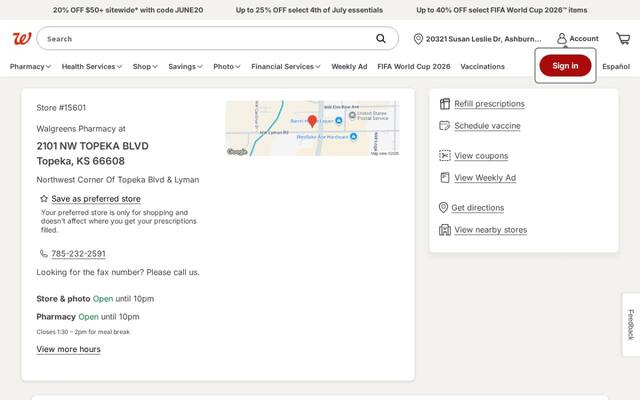Open the Weekly Ad nav item
640x400 pixels.
point(349,67)
